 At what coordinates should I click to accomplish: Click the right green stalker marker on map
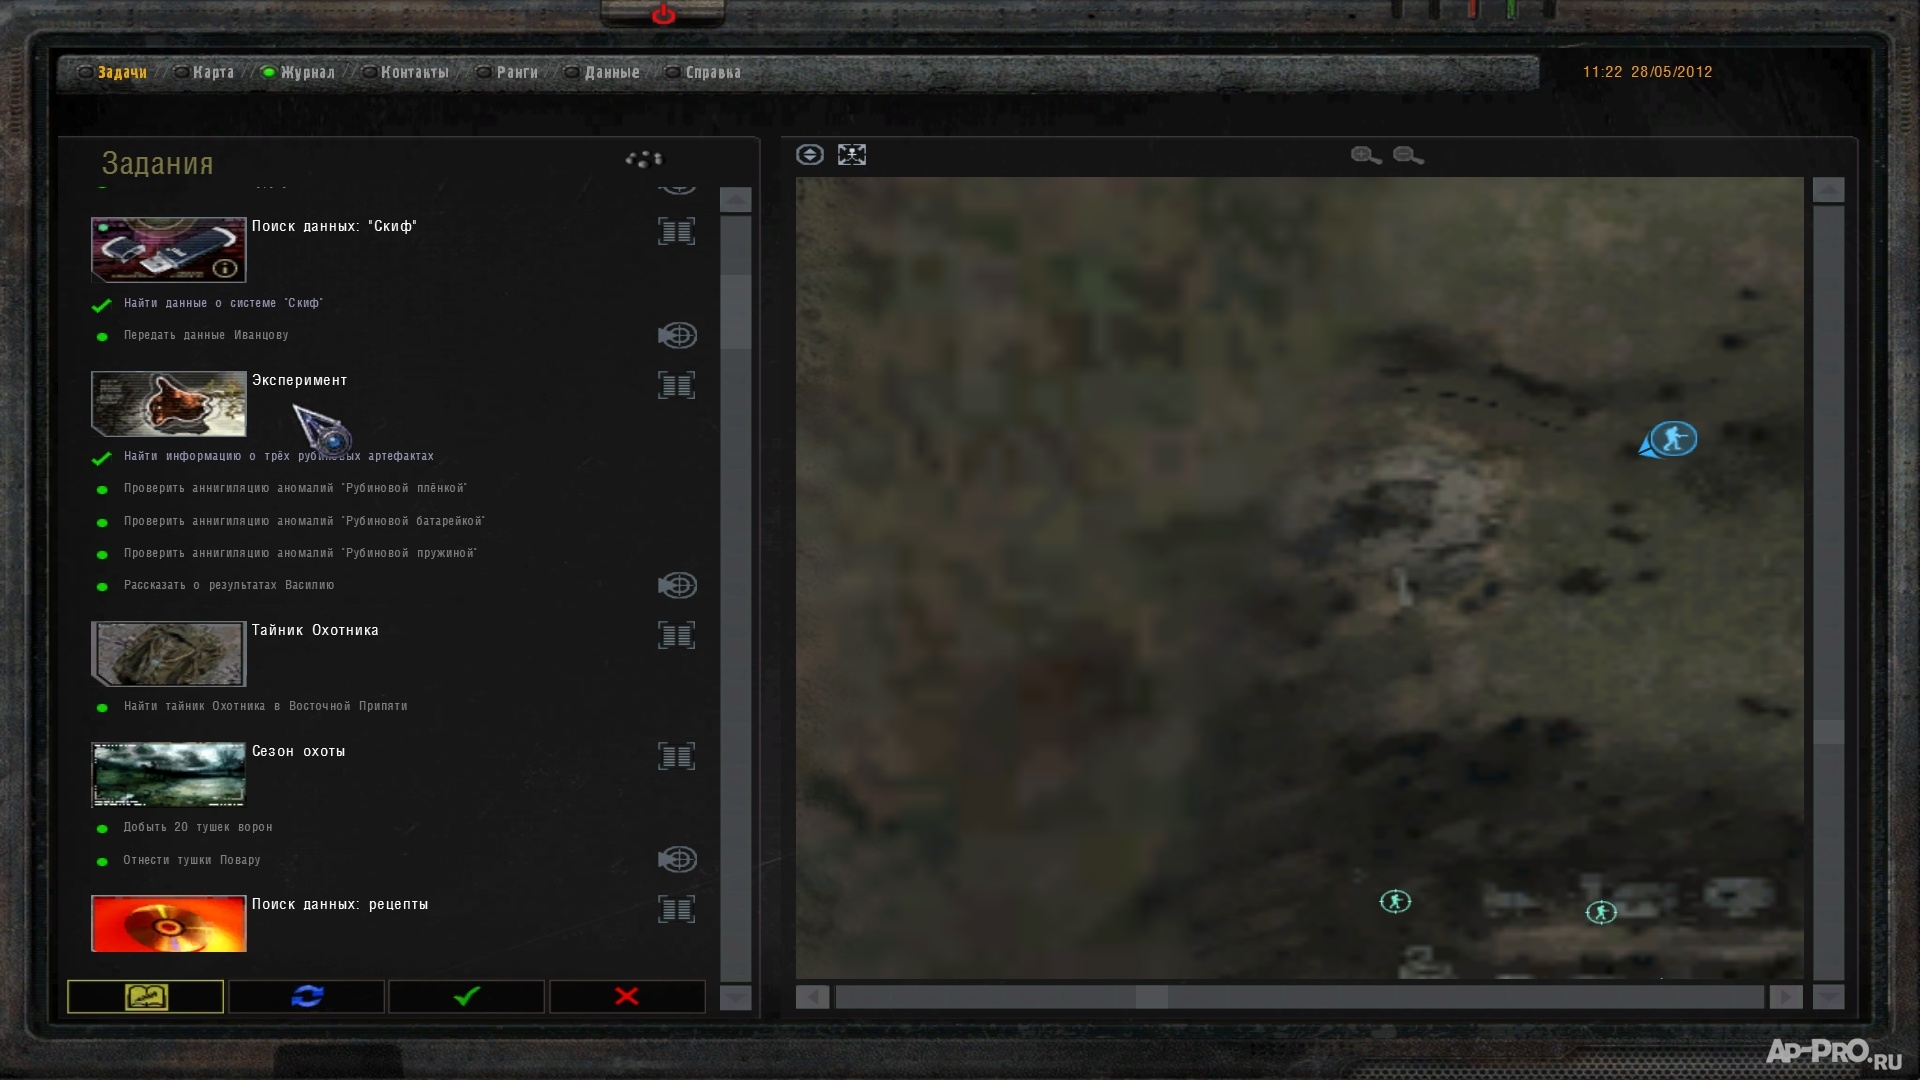pyautogui.click(x=1601, y=912)
